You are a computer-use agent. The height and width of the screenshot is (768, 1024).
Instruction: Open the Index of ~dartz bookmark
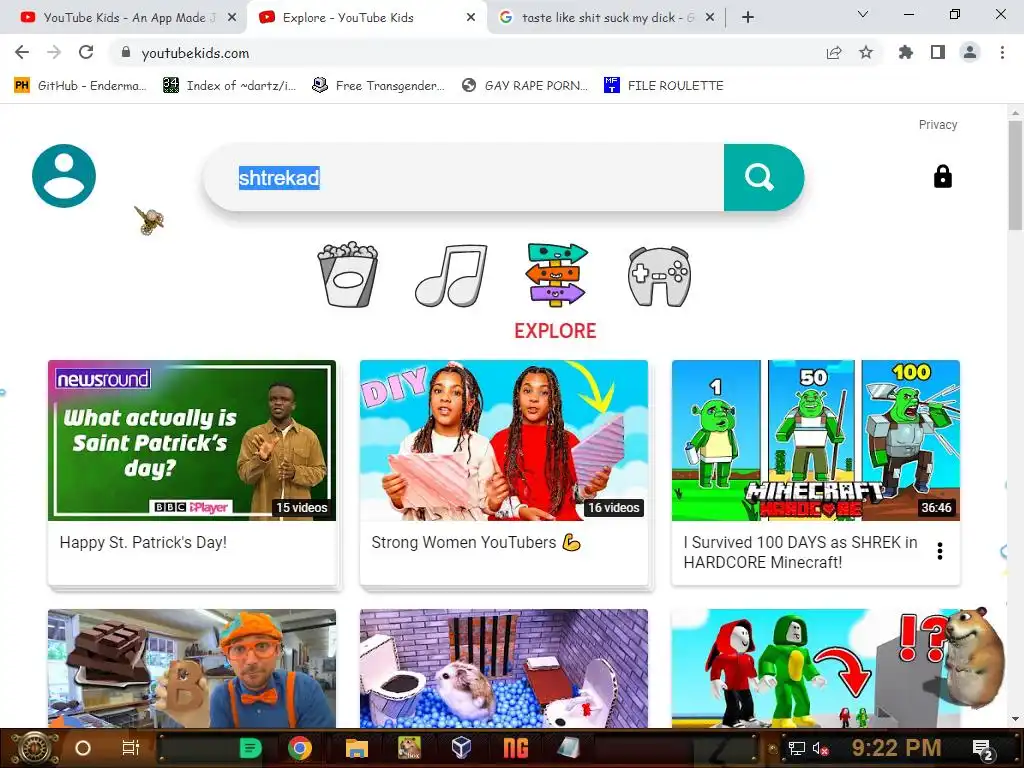230,86
